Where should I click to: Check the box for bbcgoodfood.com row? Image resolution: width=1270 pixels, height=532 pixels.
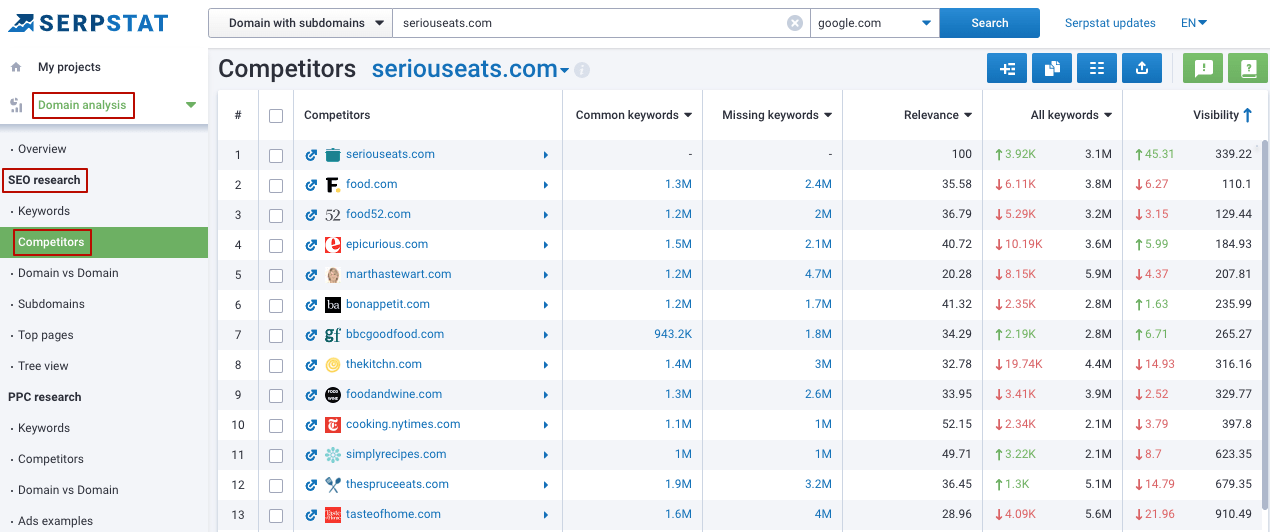tap(276, 335)
